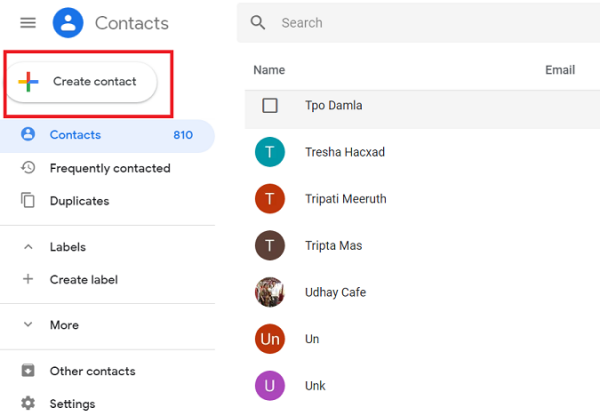Focus the Search input field
Screen dimensions: 600x416
point(400,22)
